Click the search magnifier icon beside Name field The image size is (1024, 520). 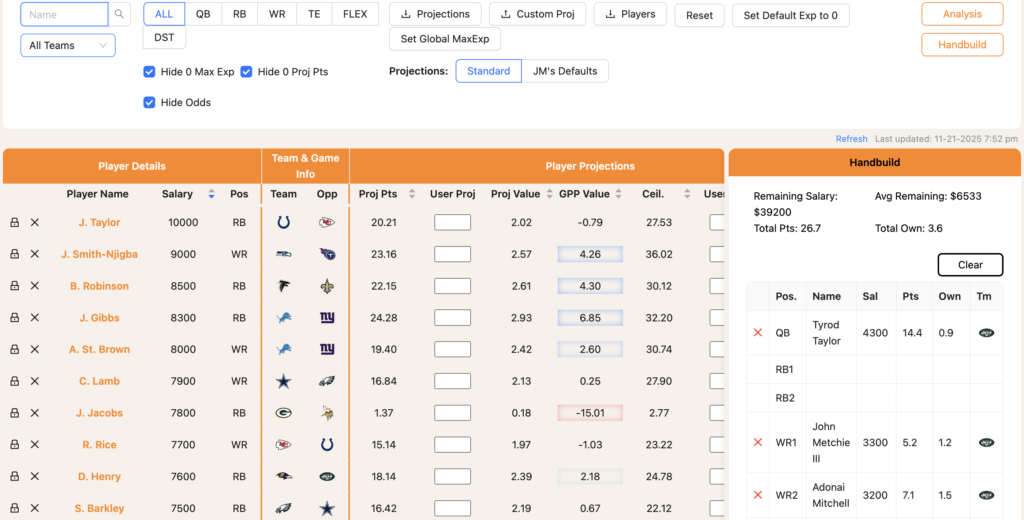[x=120, y=14]
